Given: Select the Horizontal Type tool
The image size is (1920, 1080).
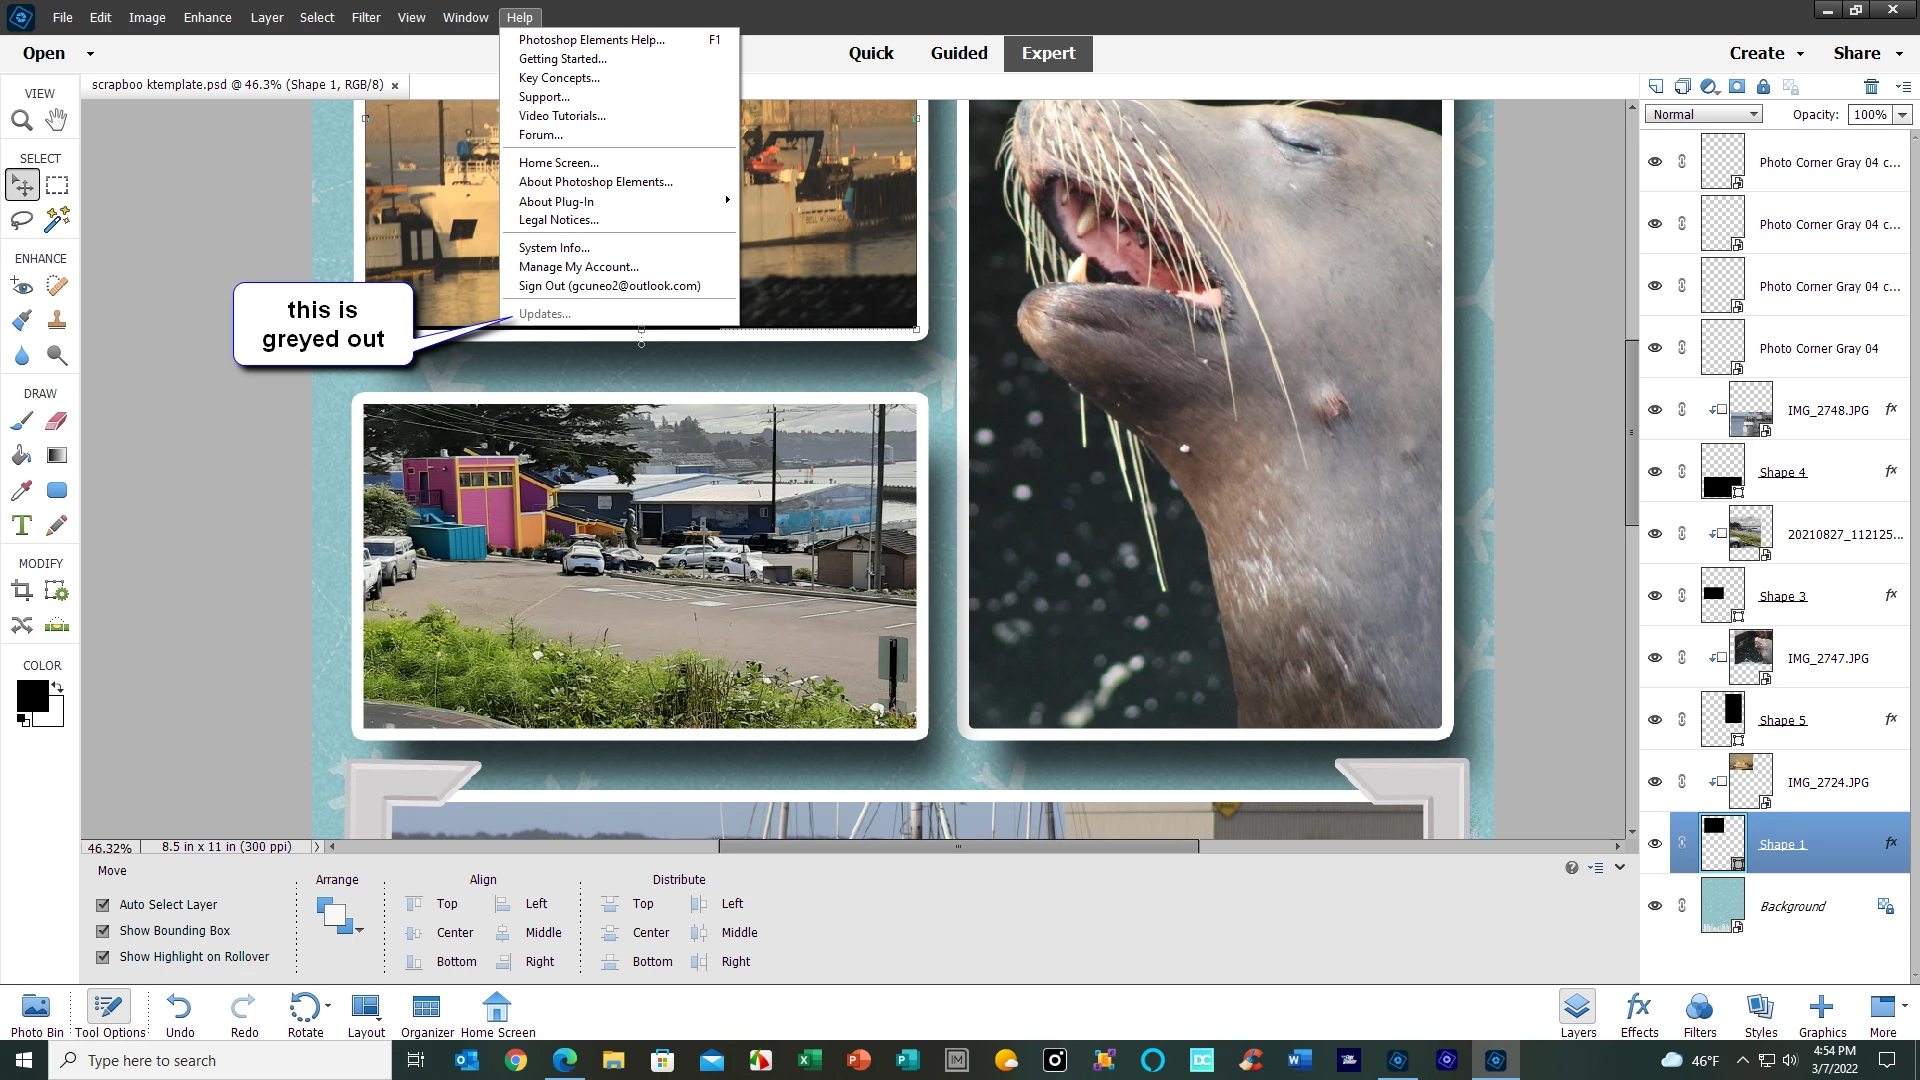Looking at the screenshot, I should (21, 525).
